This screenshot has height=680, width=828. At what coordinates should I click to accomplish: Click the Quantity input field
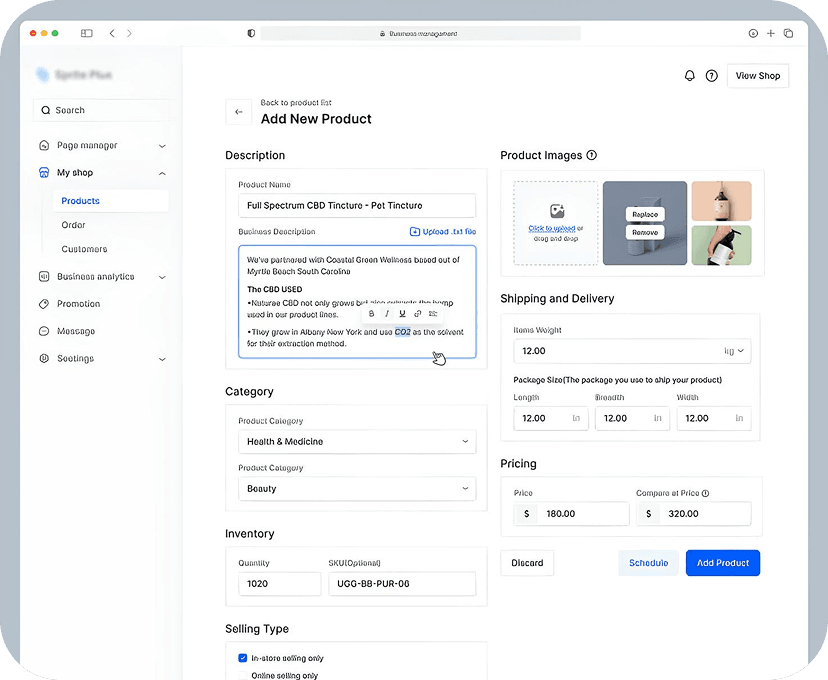[279, 583]
